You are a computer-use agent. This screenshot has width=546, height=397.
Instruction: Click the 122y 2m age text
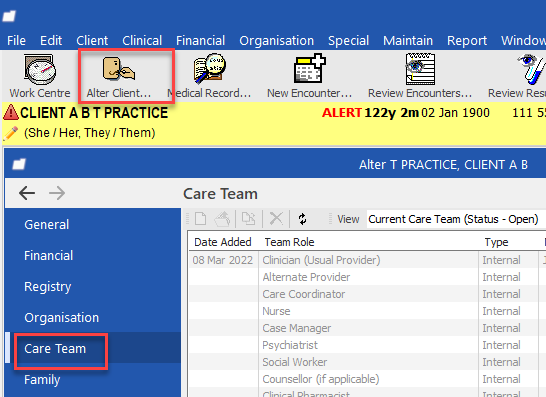tap(391, 113)
